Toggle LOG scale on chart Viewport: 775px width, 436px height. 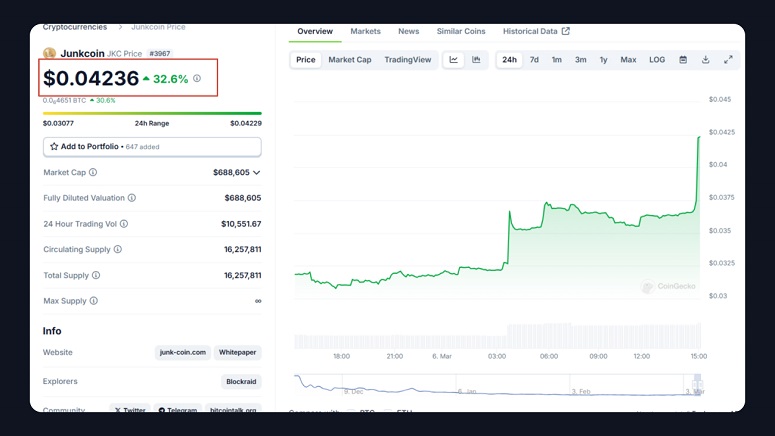click(x=656, y=60)
